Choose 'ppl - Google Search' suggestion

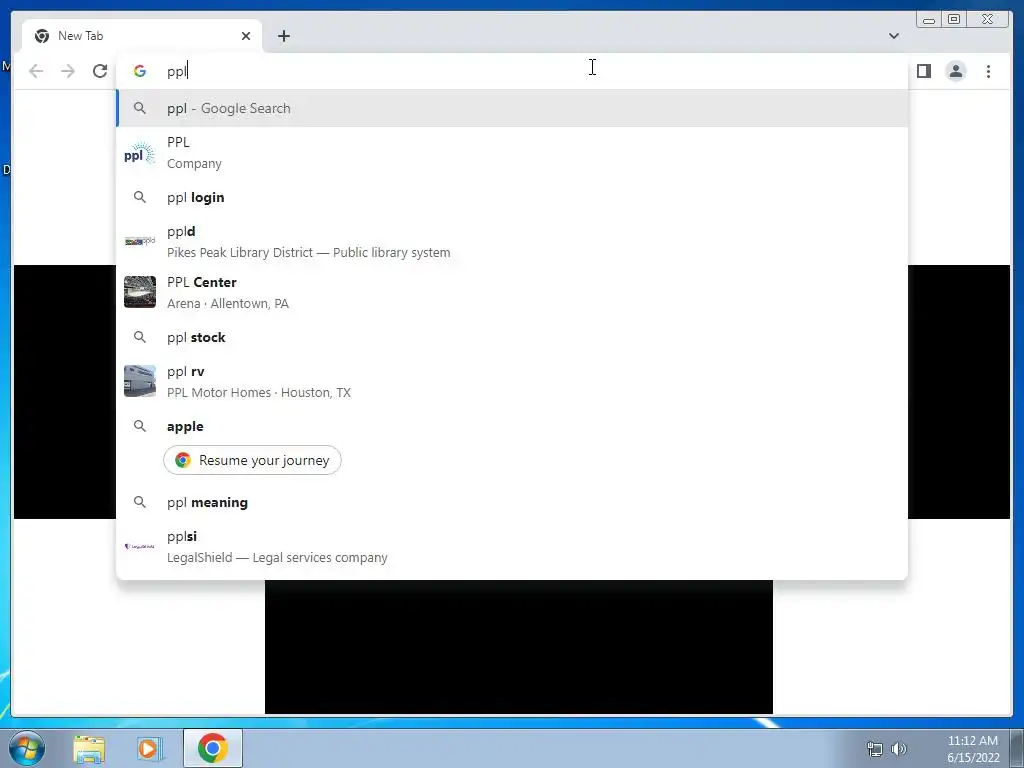512,108
